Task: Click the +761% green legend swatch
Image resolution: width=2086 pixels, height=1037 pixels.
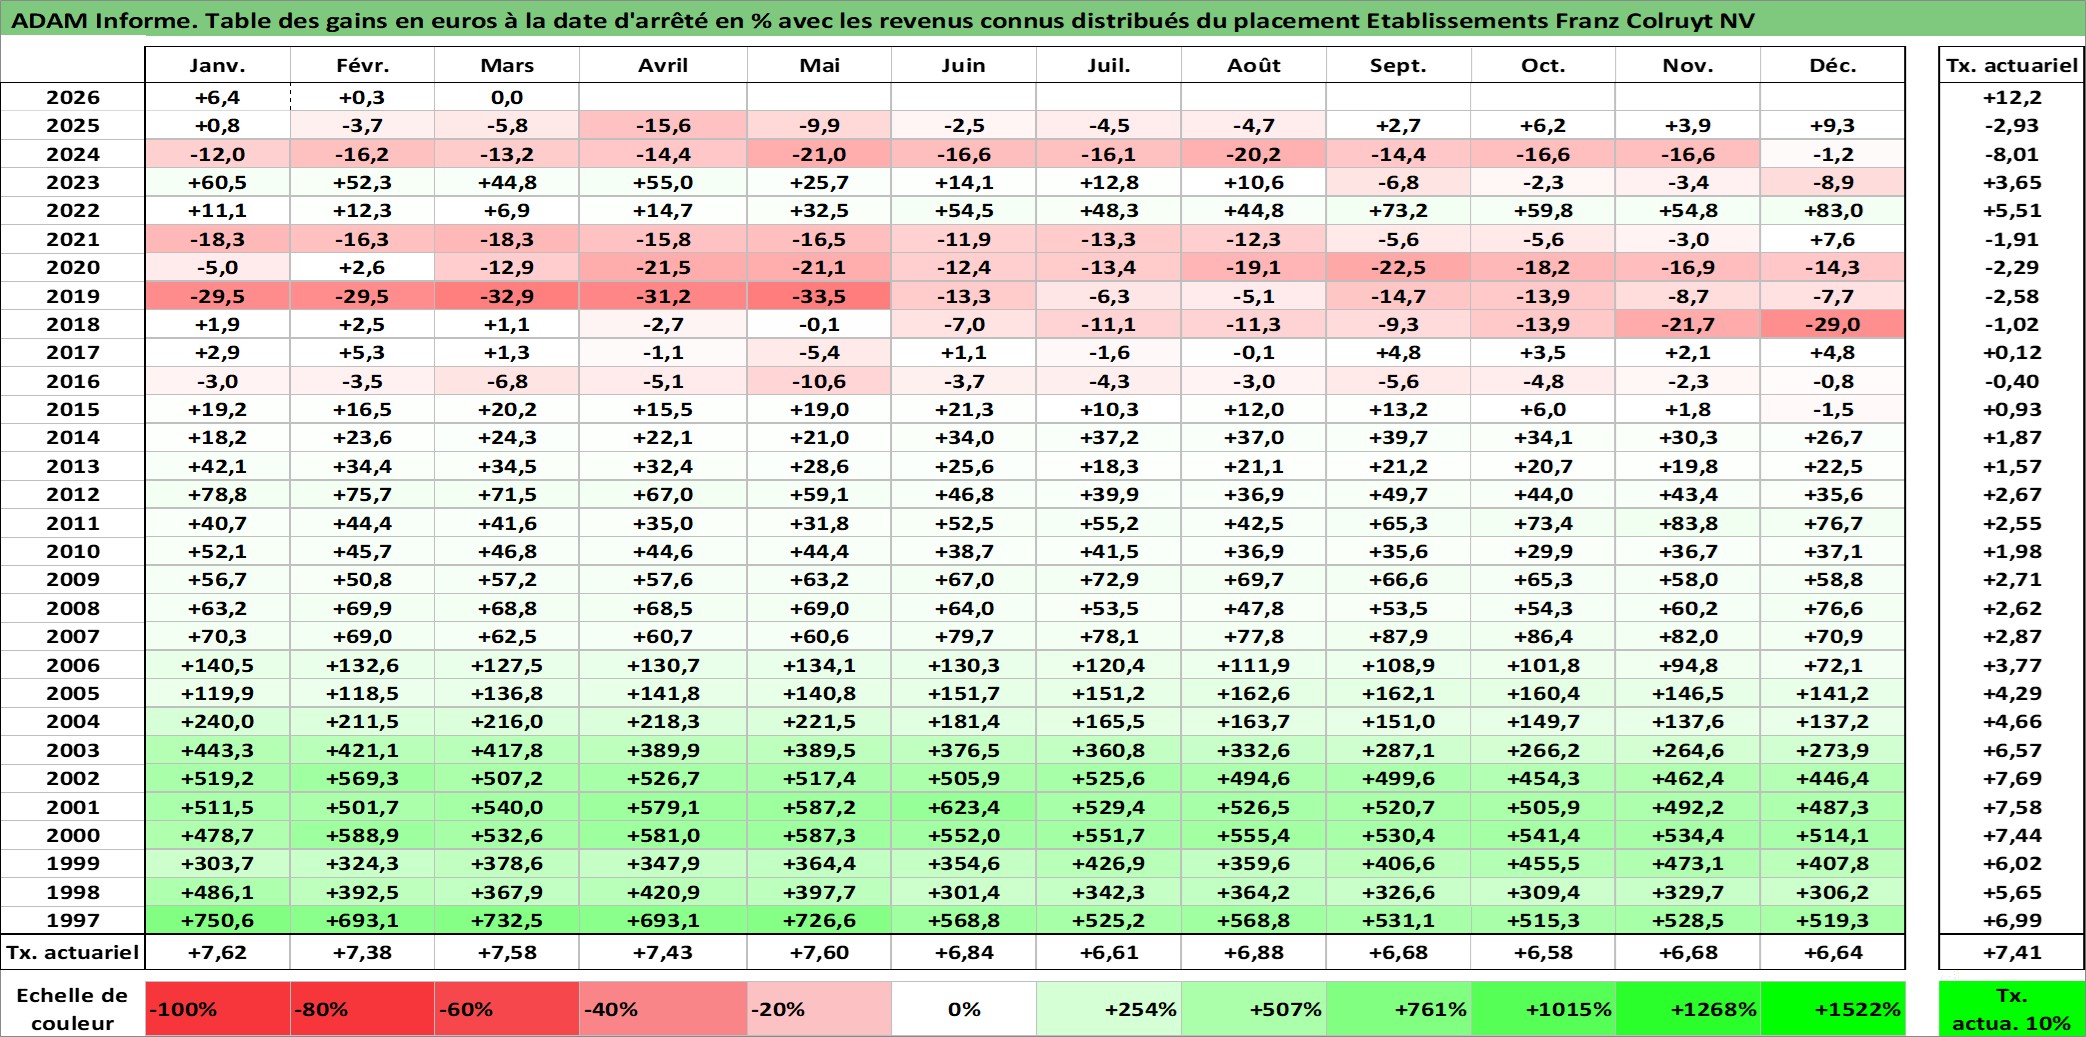Action: [x=1398, y=1008]
